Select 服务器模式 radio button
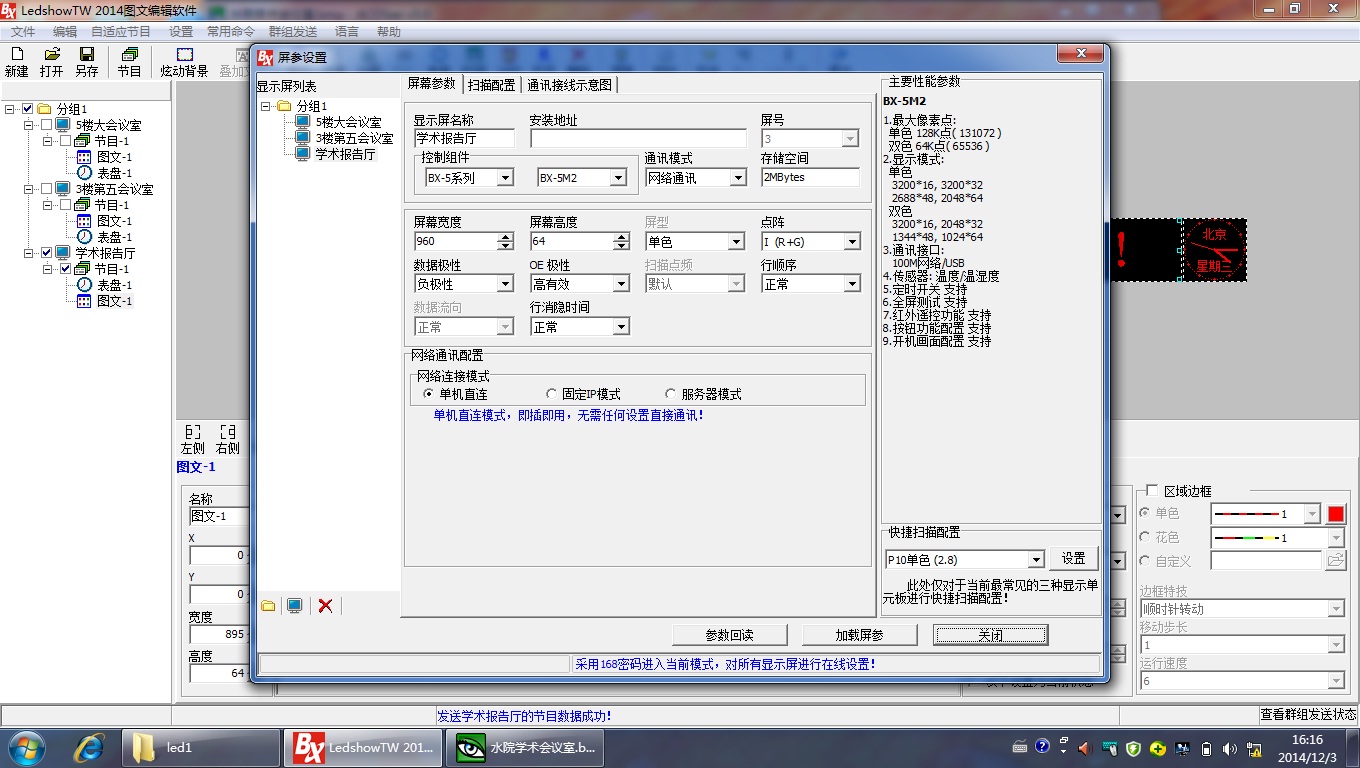This screenshot has width=1360, height=768. coord(671,394)
